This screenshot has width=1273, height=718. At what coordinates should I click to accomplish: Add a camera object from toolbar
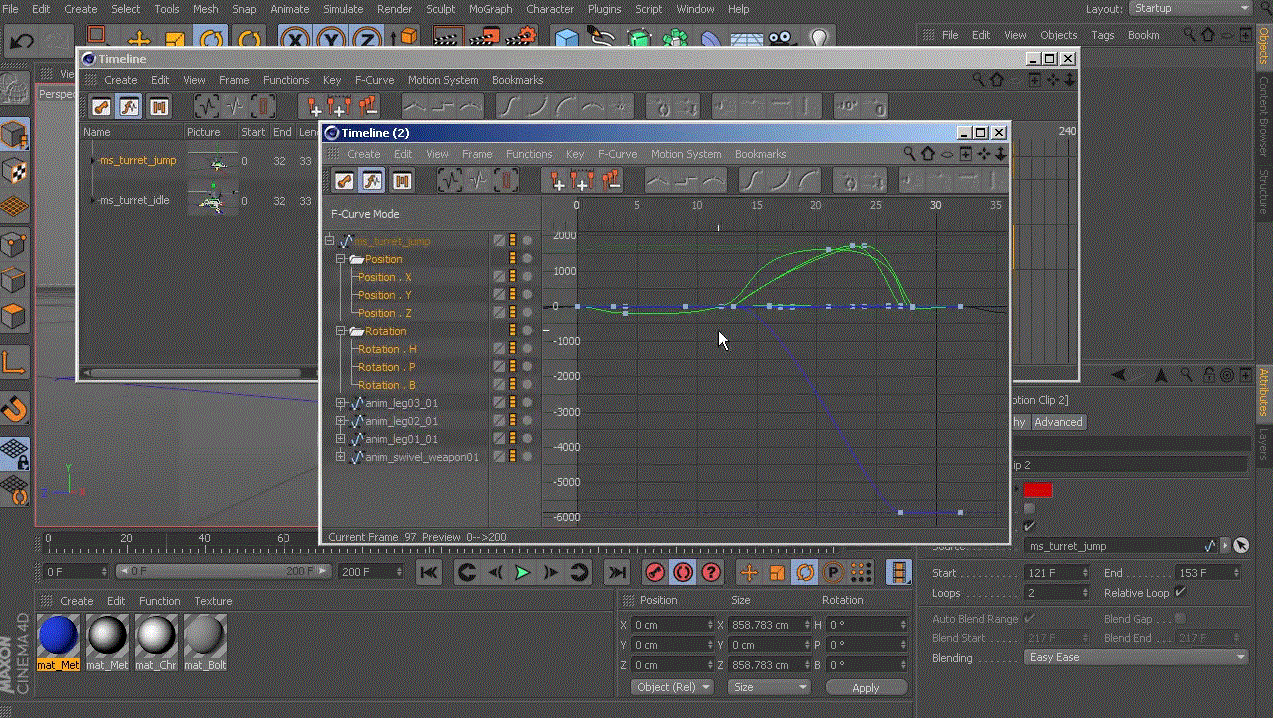[783, 40]
